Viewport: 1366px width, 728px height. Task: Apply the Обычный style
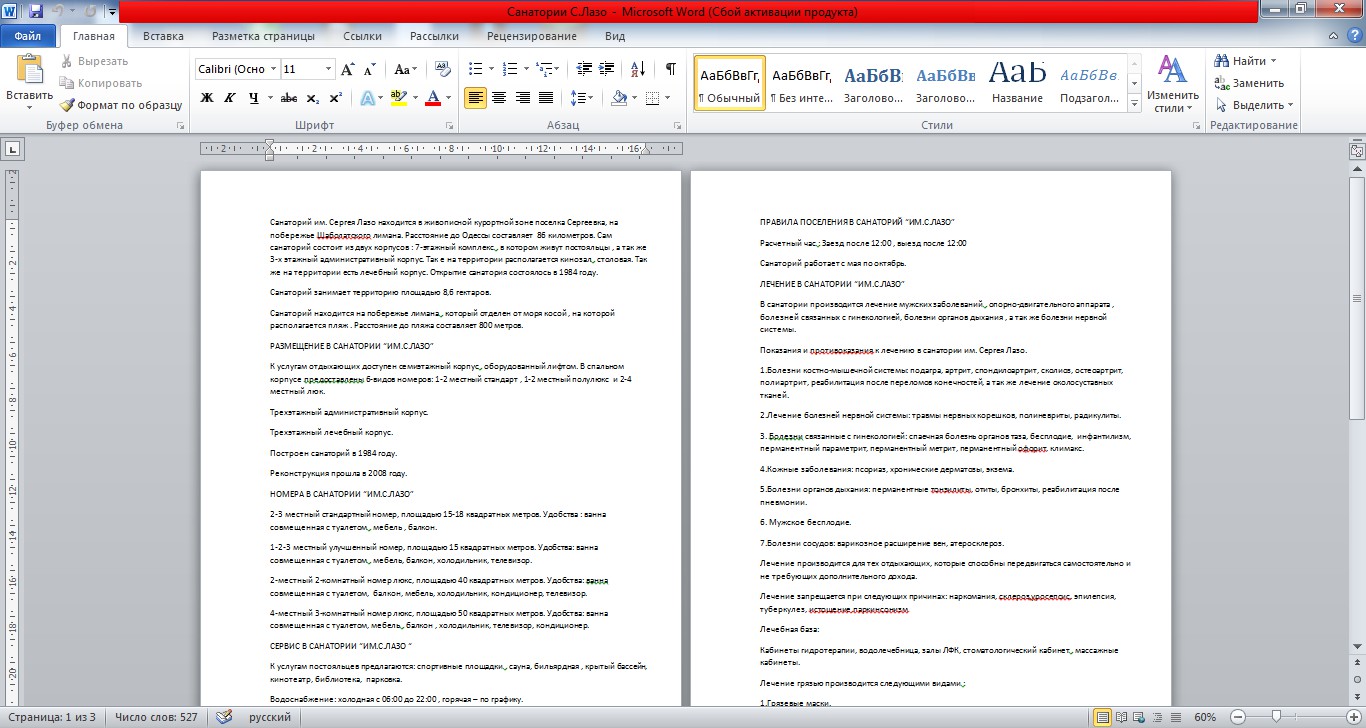tap(730, 83)
